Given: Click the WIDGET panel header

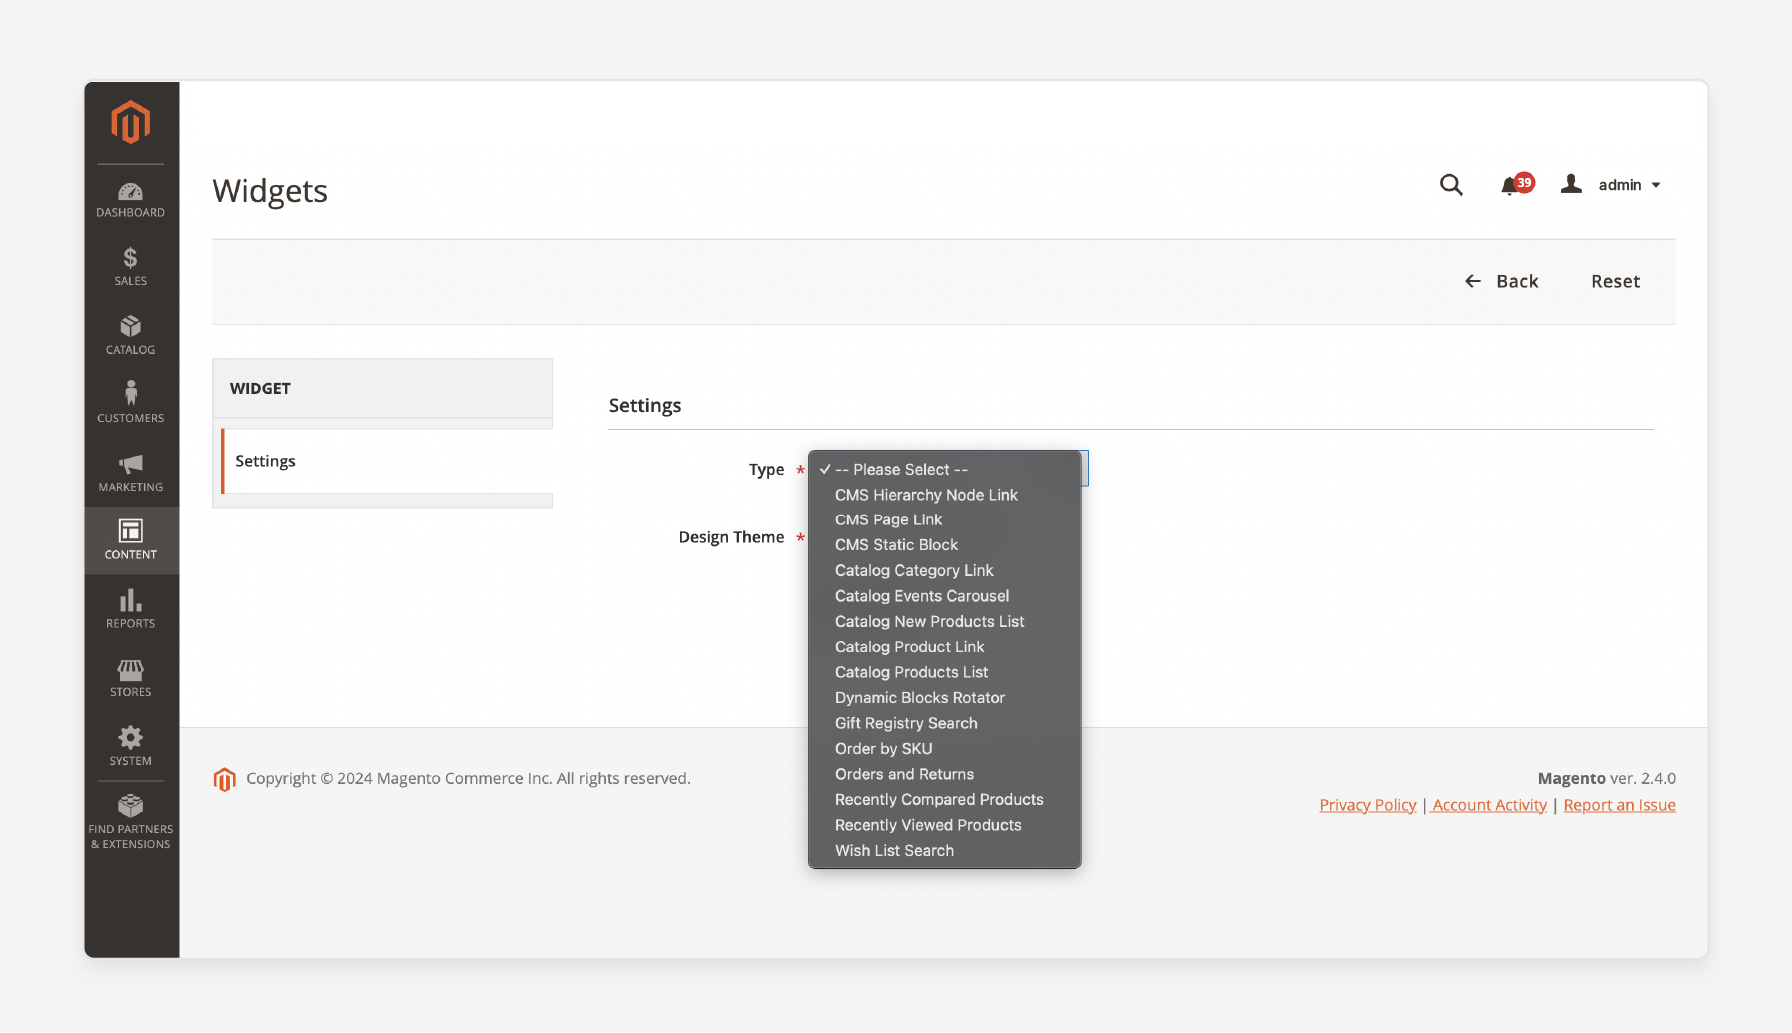Looking at the screenshot, I should pos(382,388).
